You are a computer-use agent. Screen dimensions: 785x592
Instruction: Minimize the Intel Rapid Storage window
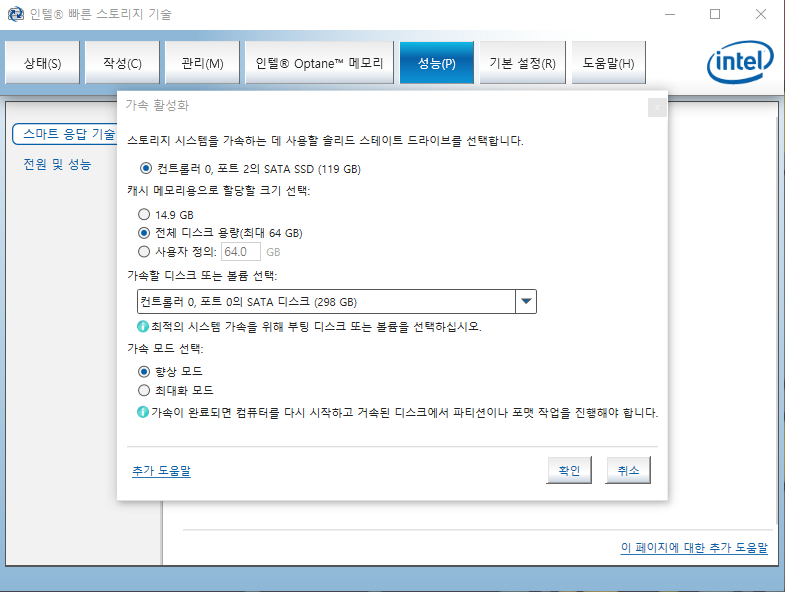(670, 14)
